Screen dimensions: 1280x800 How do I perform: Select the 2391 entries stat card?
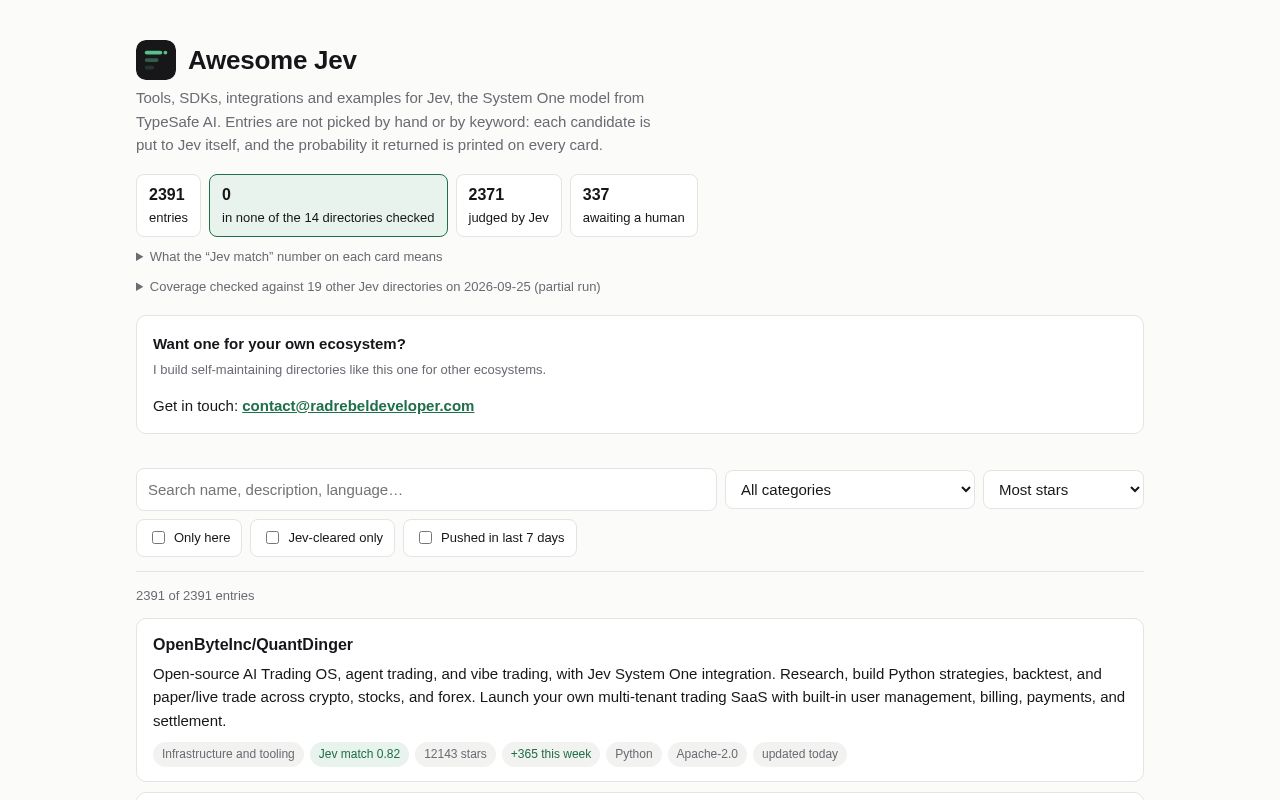168,205
